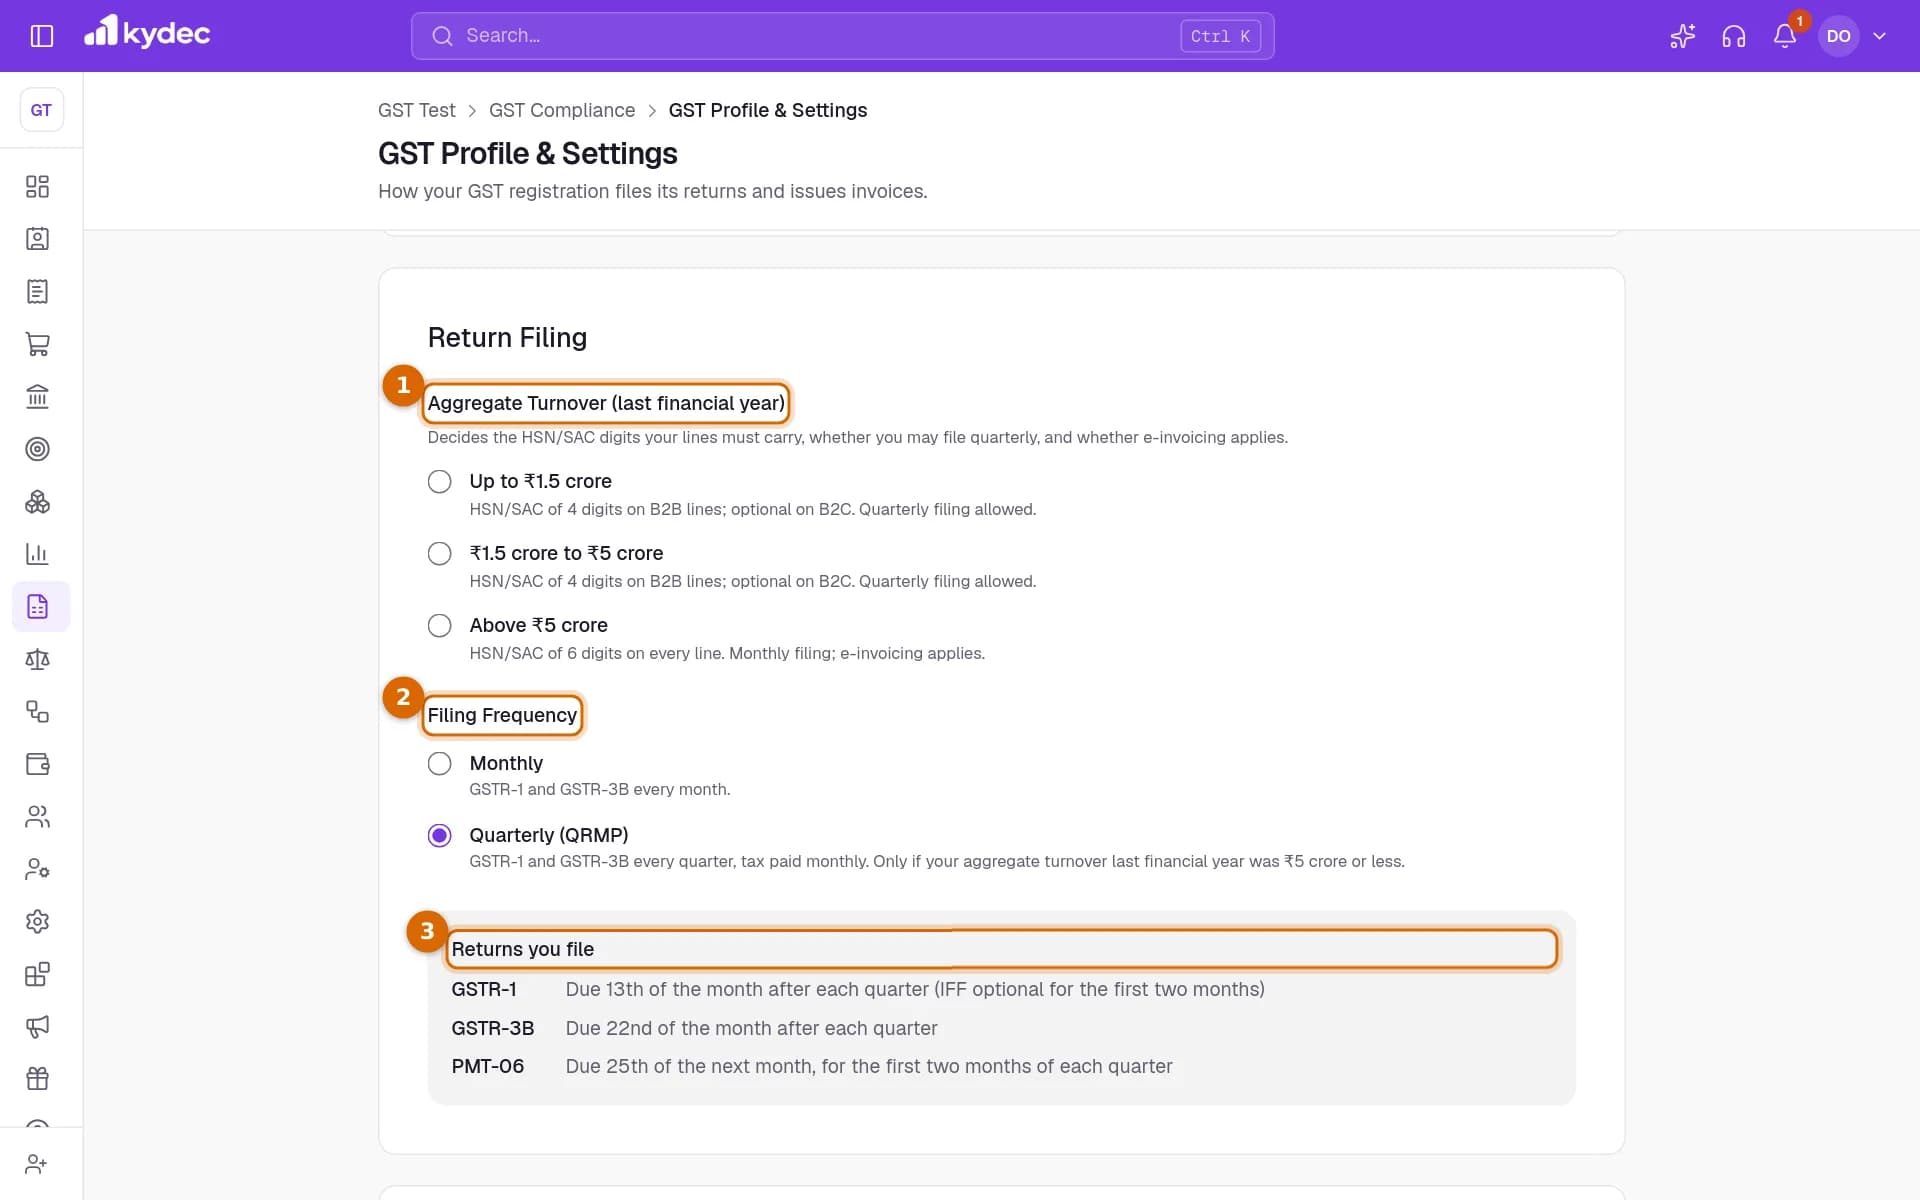
Task: Open the balance scales icon in sidebar
Action: (x=38, y=659)
